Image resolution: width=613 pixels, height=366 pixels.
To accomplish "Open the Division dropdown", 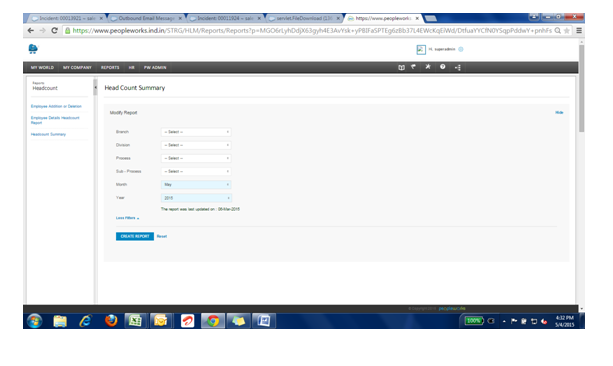I will [x=196, y=145].
